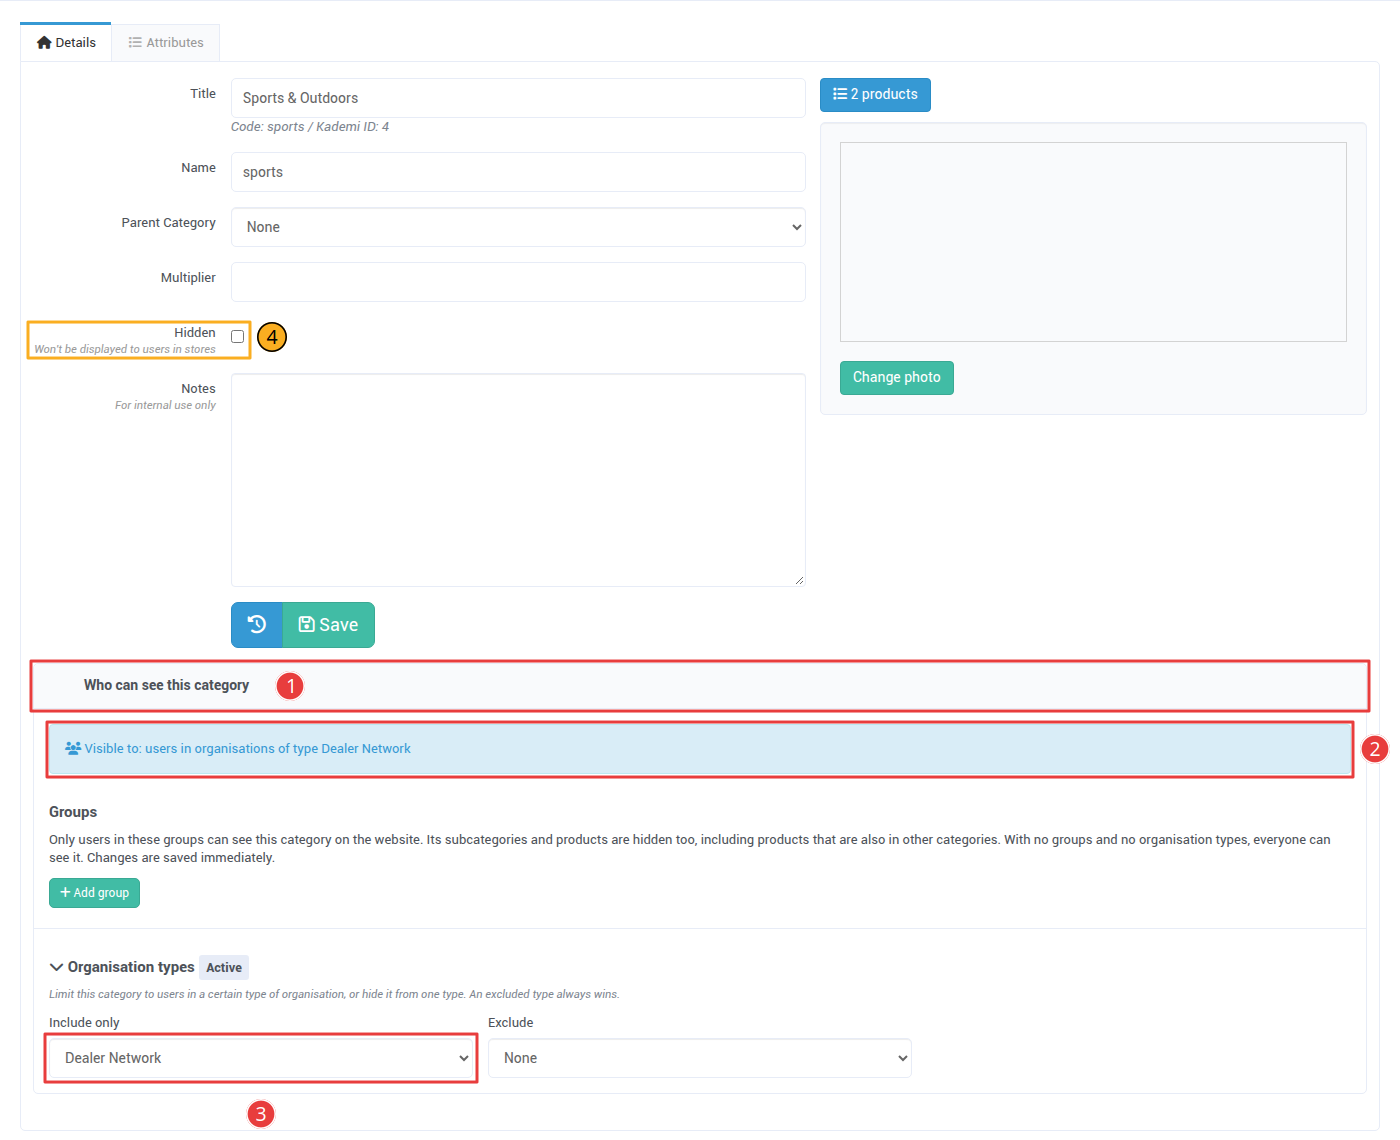Image resolution: width=1400 pixels, height=1140 pixels.
Task: Click the Groups heading
Action: pyautogui.click(x=73, y=812)
